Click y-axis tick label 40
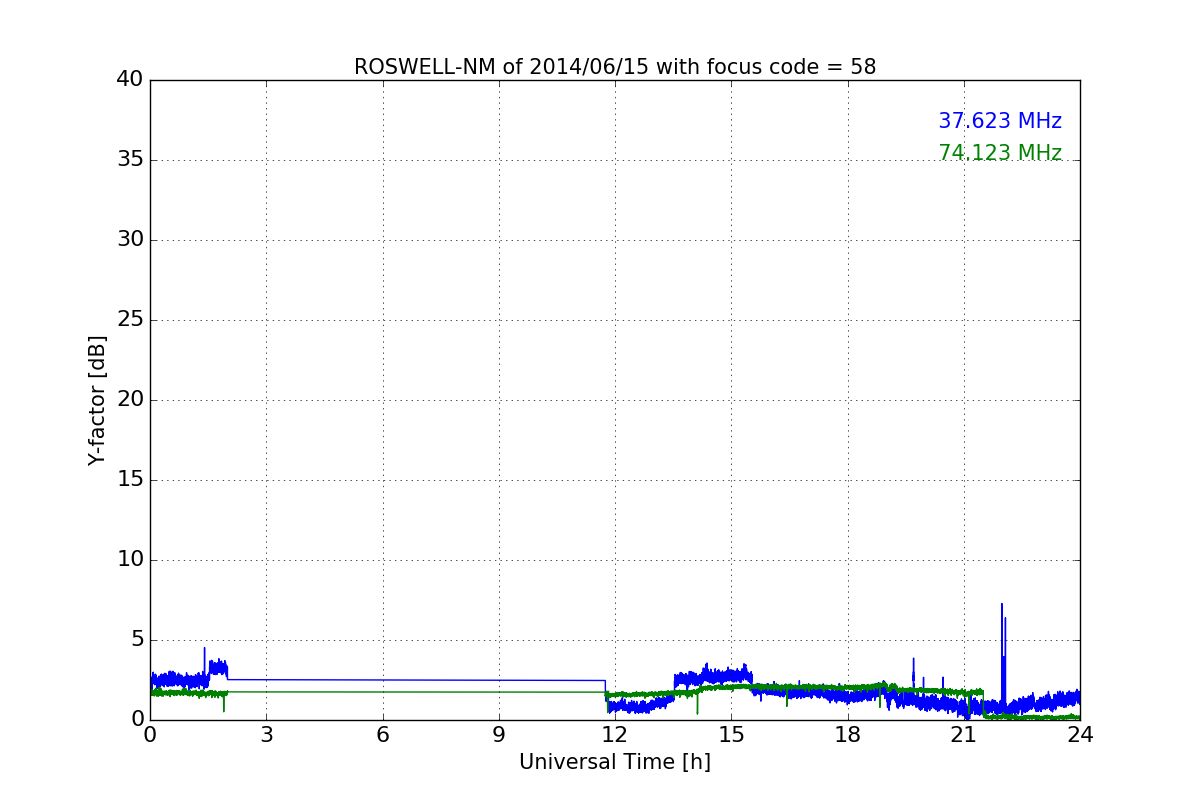Viewport: 1200px width, 800px height. 130,79
